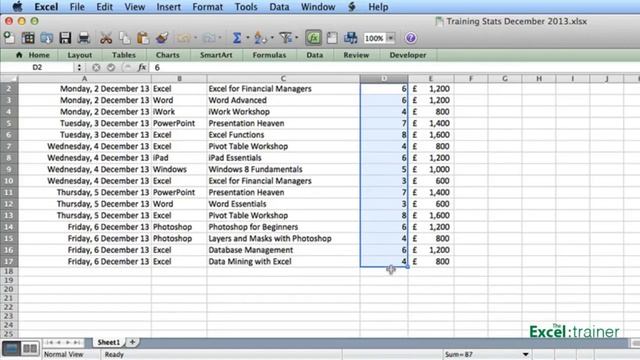640x360 pixels.
Task: Switch to Normal View button
Action: [x=11, y=348]
